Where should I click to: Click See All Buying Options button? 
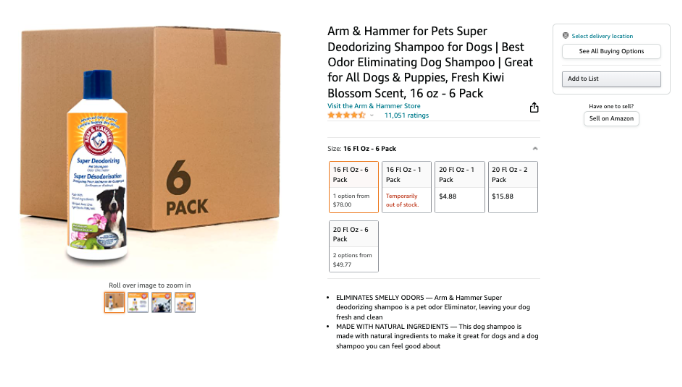(611, 51)
